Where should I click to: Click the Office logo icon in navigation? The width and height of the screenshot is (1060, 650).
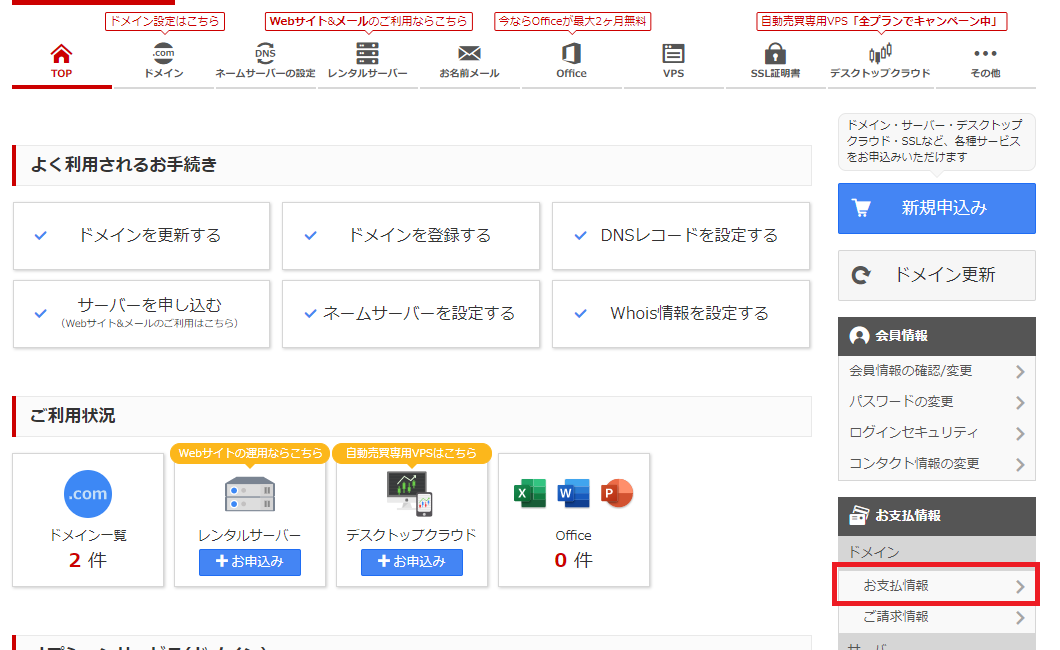coord(571,54)
